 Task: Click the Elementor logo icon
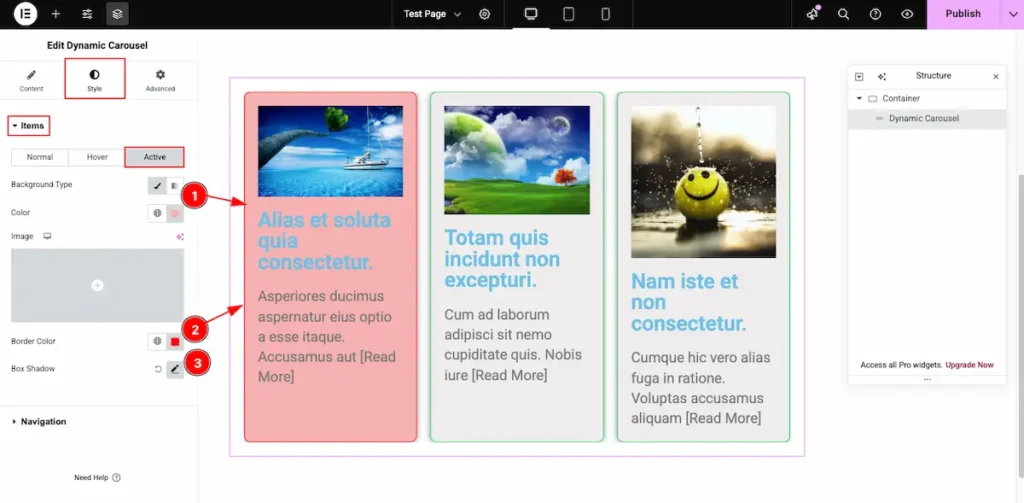click(25, 14)
